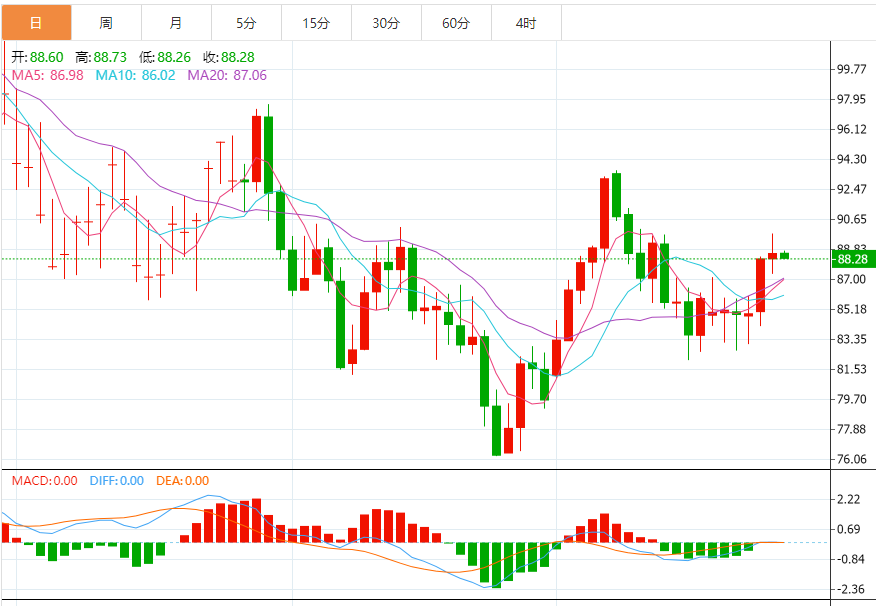This screenshot has width=876, height=606.
Task: Click the 99.77 price axis label
Action: (x=851, y=69)
